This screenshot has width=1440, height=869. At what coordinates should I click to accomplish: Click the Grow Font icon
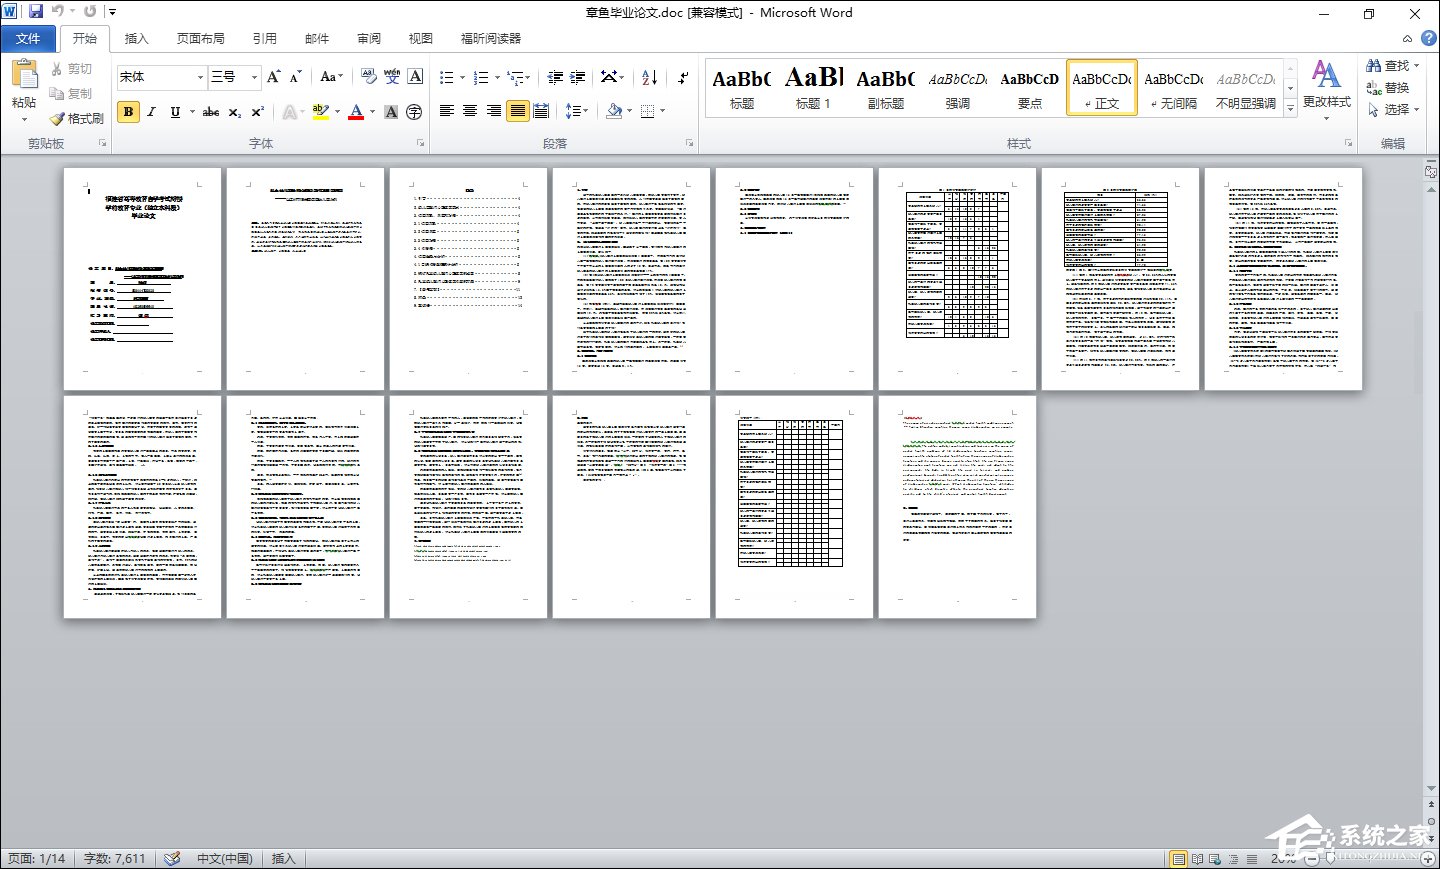point(273,77)
